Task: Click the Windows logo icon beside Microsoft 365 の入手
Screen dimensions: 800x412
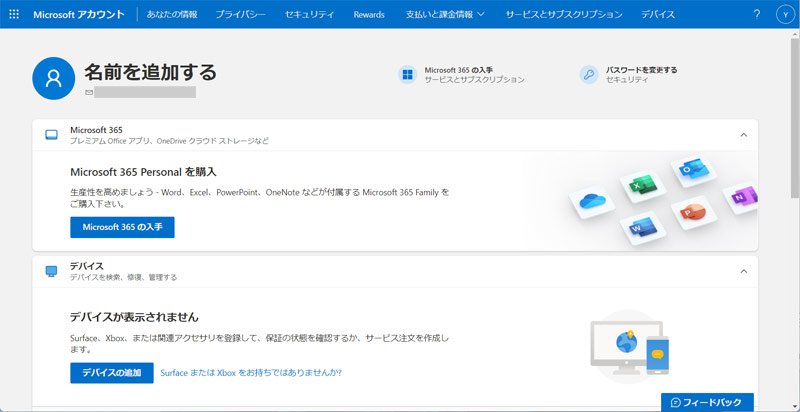Action: coord(407,74)
